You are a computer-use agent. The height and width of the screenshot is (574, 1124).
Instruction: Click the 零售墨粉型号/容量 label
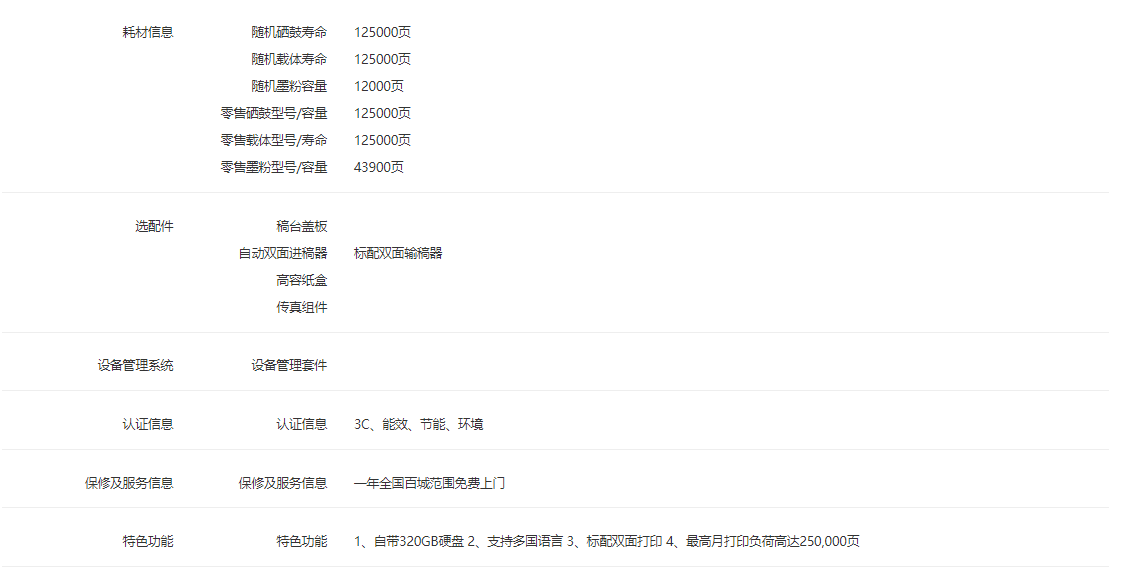pyautogui.click(x=274, y=167)
